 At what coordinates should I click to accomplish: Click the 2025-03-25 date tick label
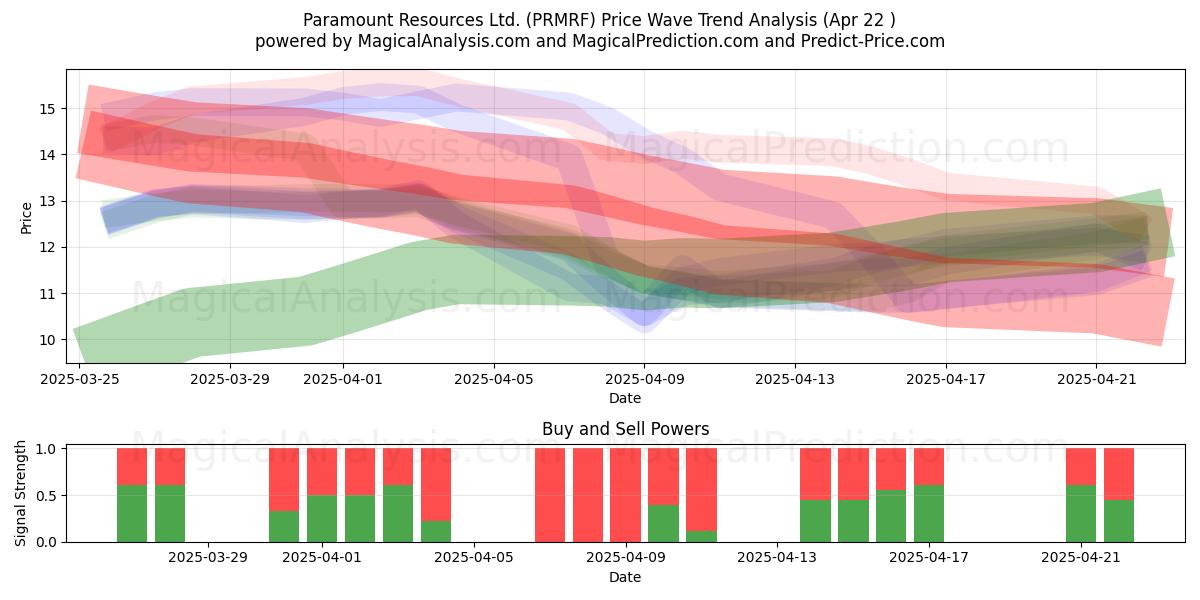[x=79, y=379]
